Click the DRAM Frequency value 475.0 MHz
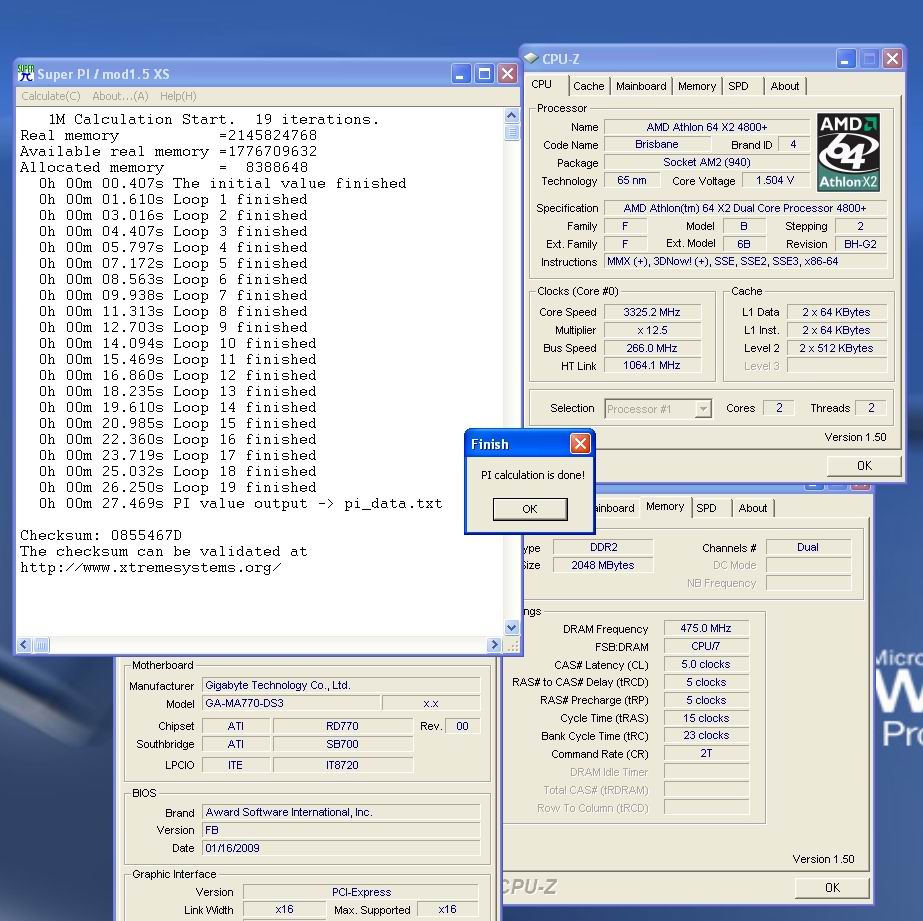The image size is (923, 921). click(706, 629)
